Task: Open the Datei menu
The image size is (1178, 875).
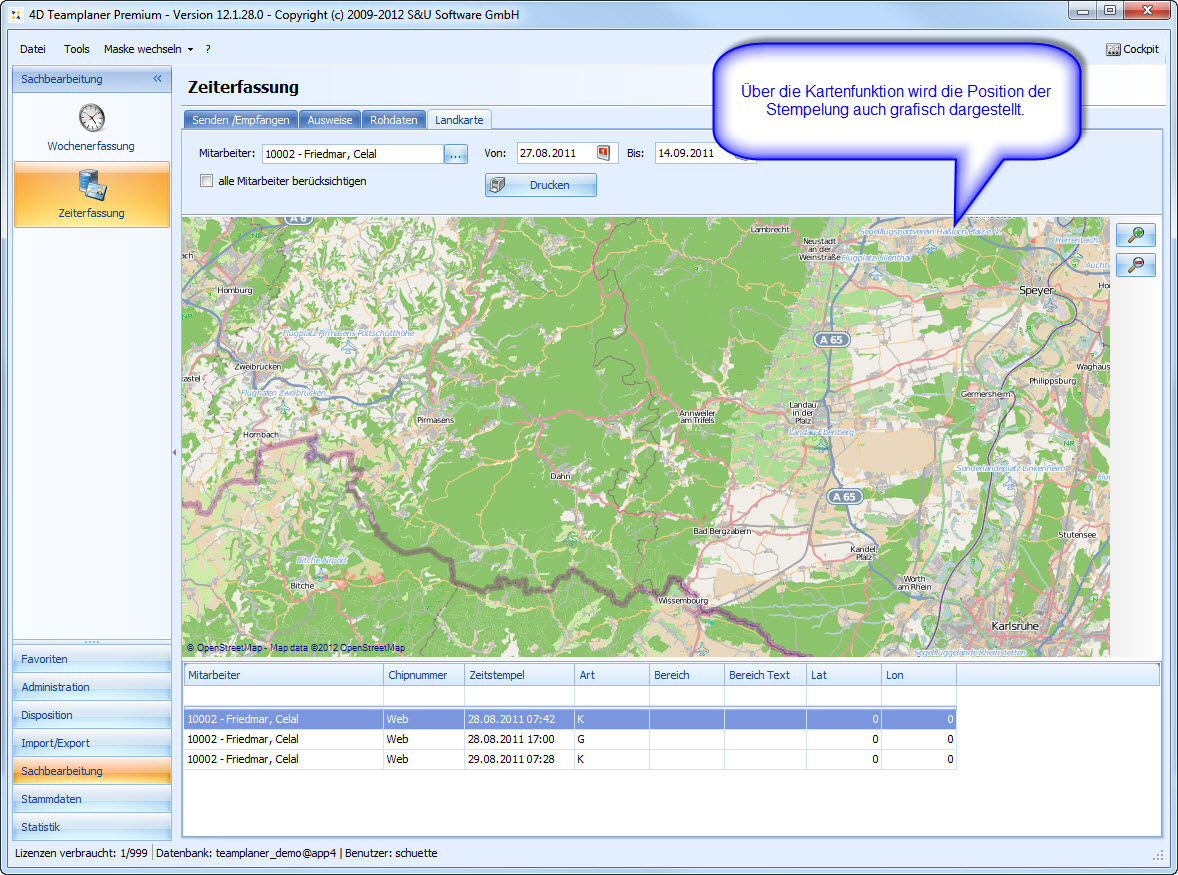Action: click(33, 49)
